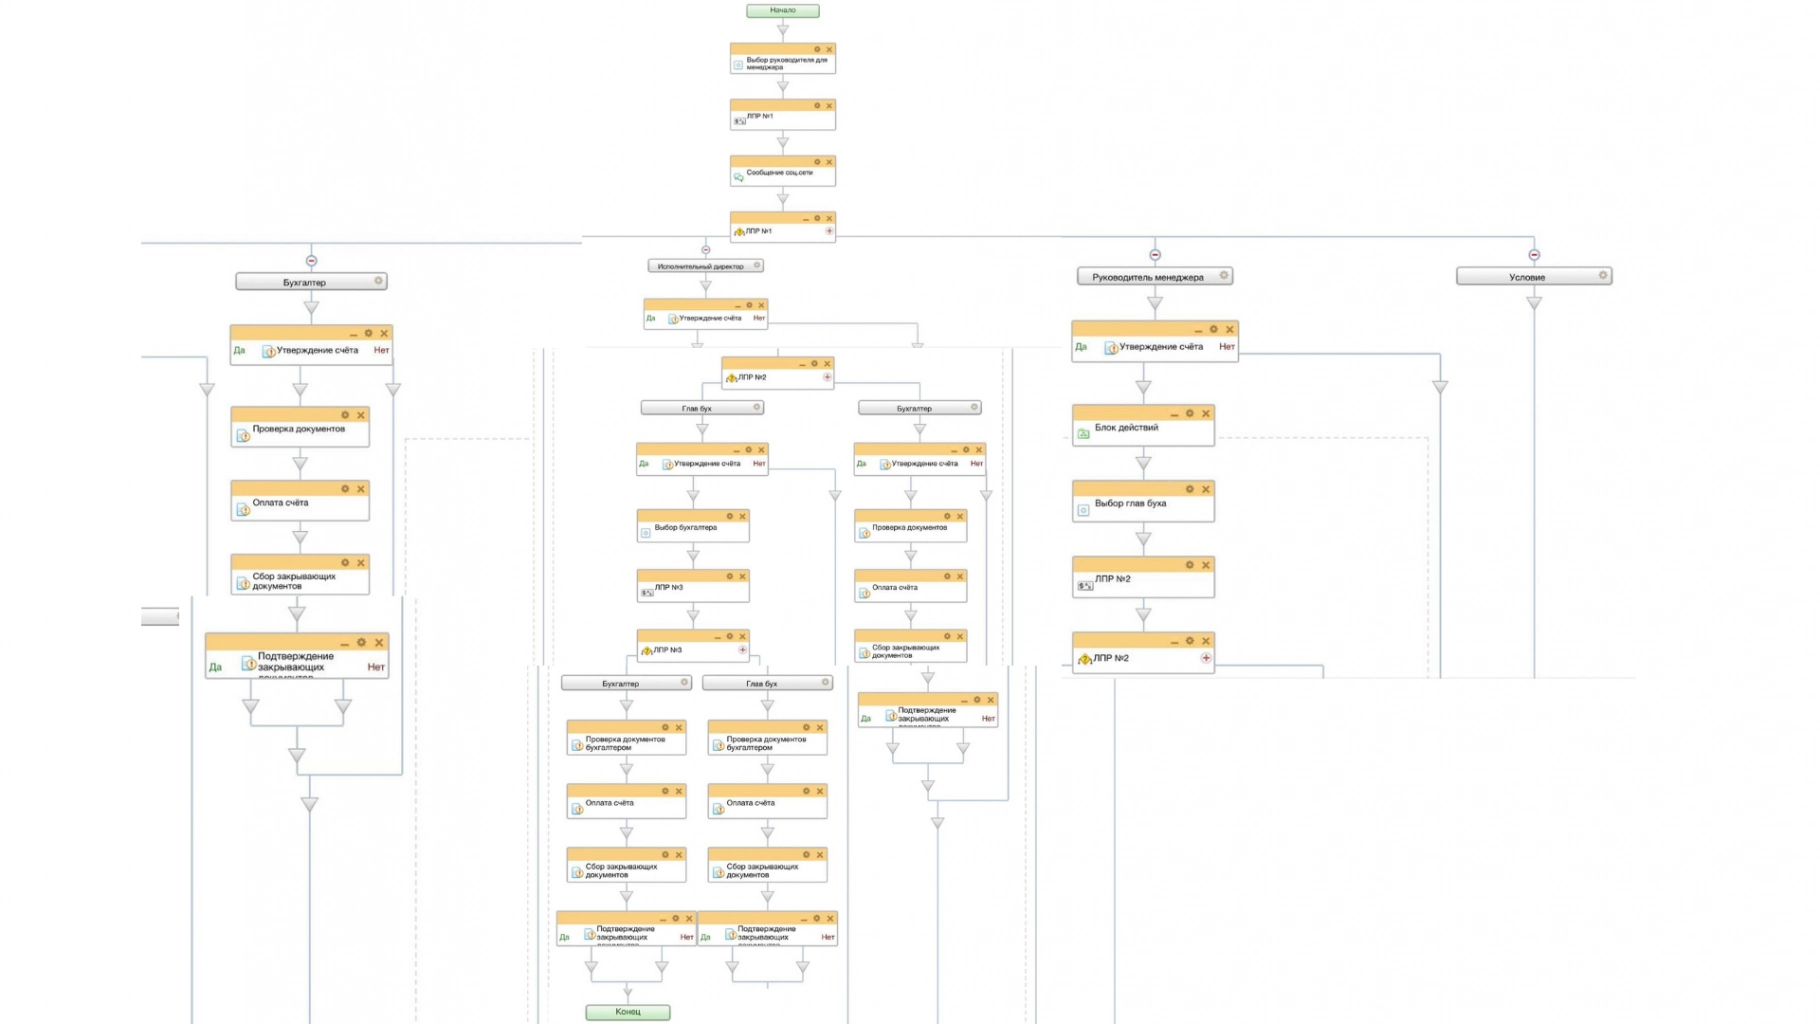Remove Условие branch with red minus
This screenshot has width=1820, height=1024.
1534,255
